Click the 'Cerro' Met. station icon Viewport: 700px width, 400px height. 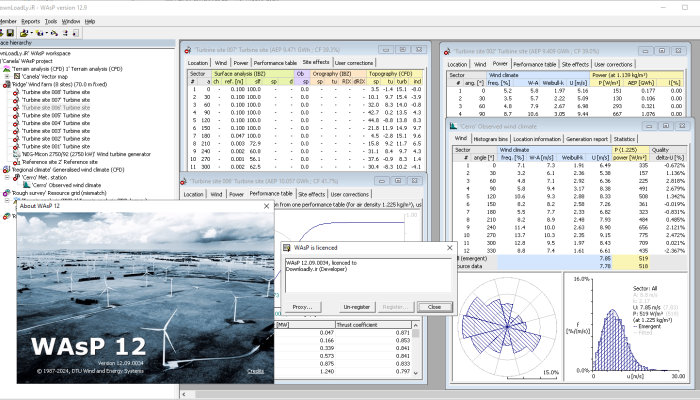pyautogui.click(x=17, y=177)
